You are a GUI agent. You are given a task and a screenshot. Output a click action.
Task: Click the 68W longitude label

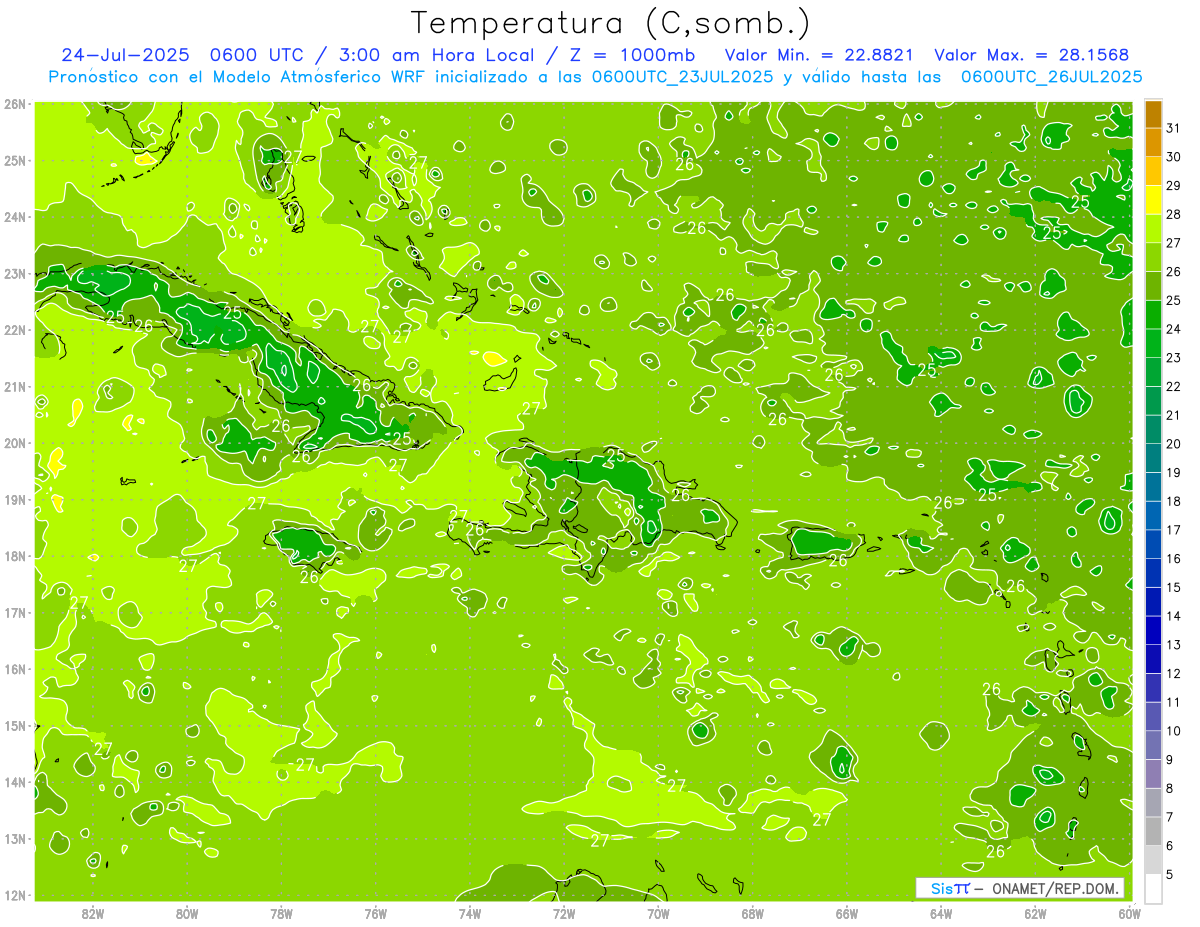753,913
